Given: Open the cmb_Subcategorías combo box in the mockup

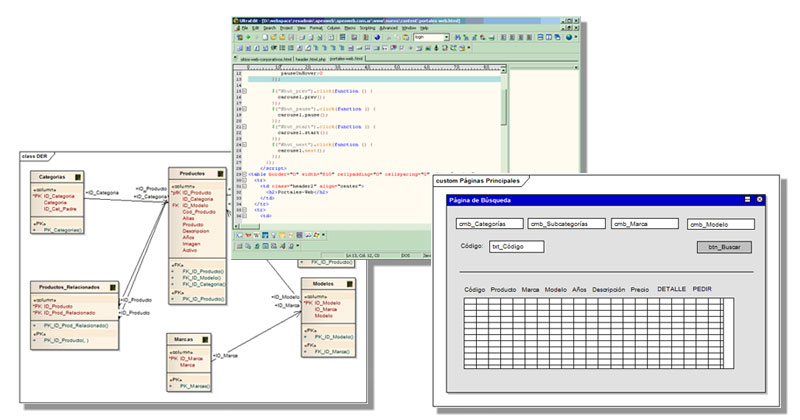Looking at the screenshot, I should click(567, 224).
